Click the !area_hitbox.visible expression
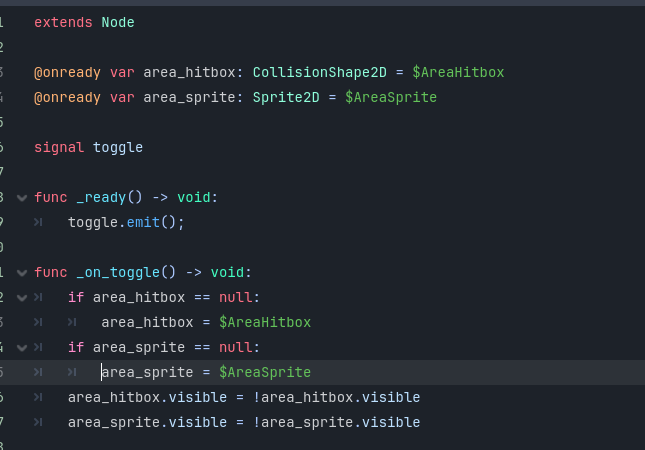The height and width of the screenshot is (450, 645). point(336,397)
